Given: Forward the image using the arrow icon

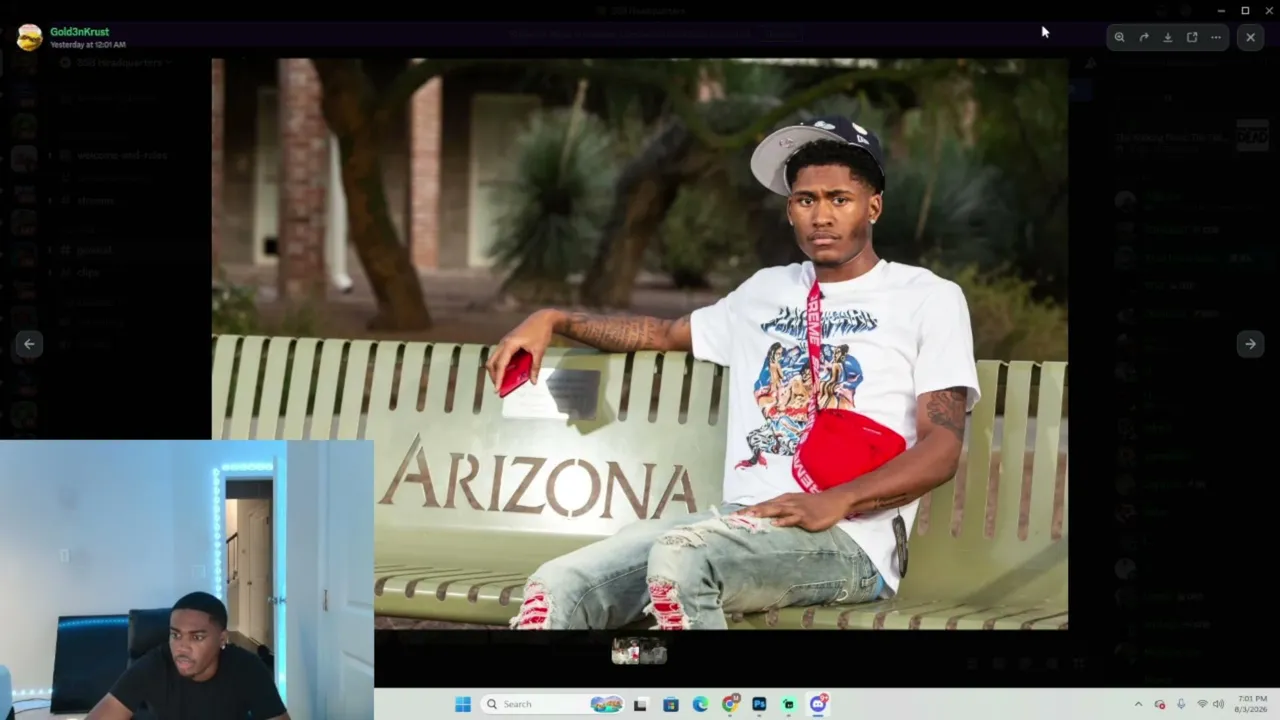Looking at the screenshot, I should click(x=1143, y=37).
